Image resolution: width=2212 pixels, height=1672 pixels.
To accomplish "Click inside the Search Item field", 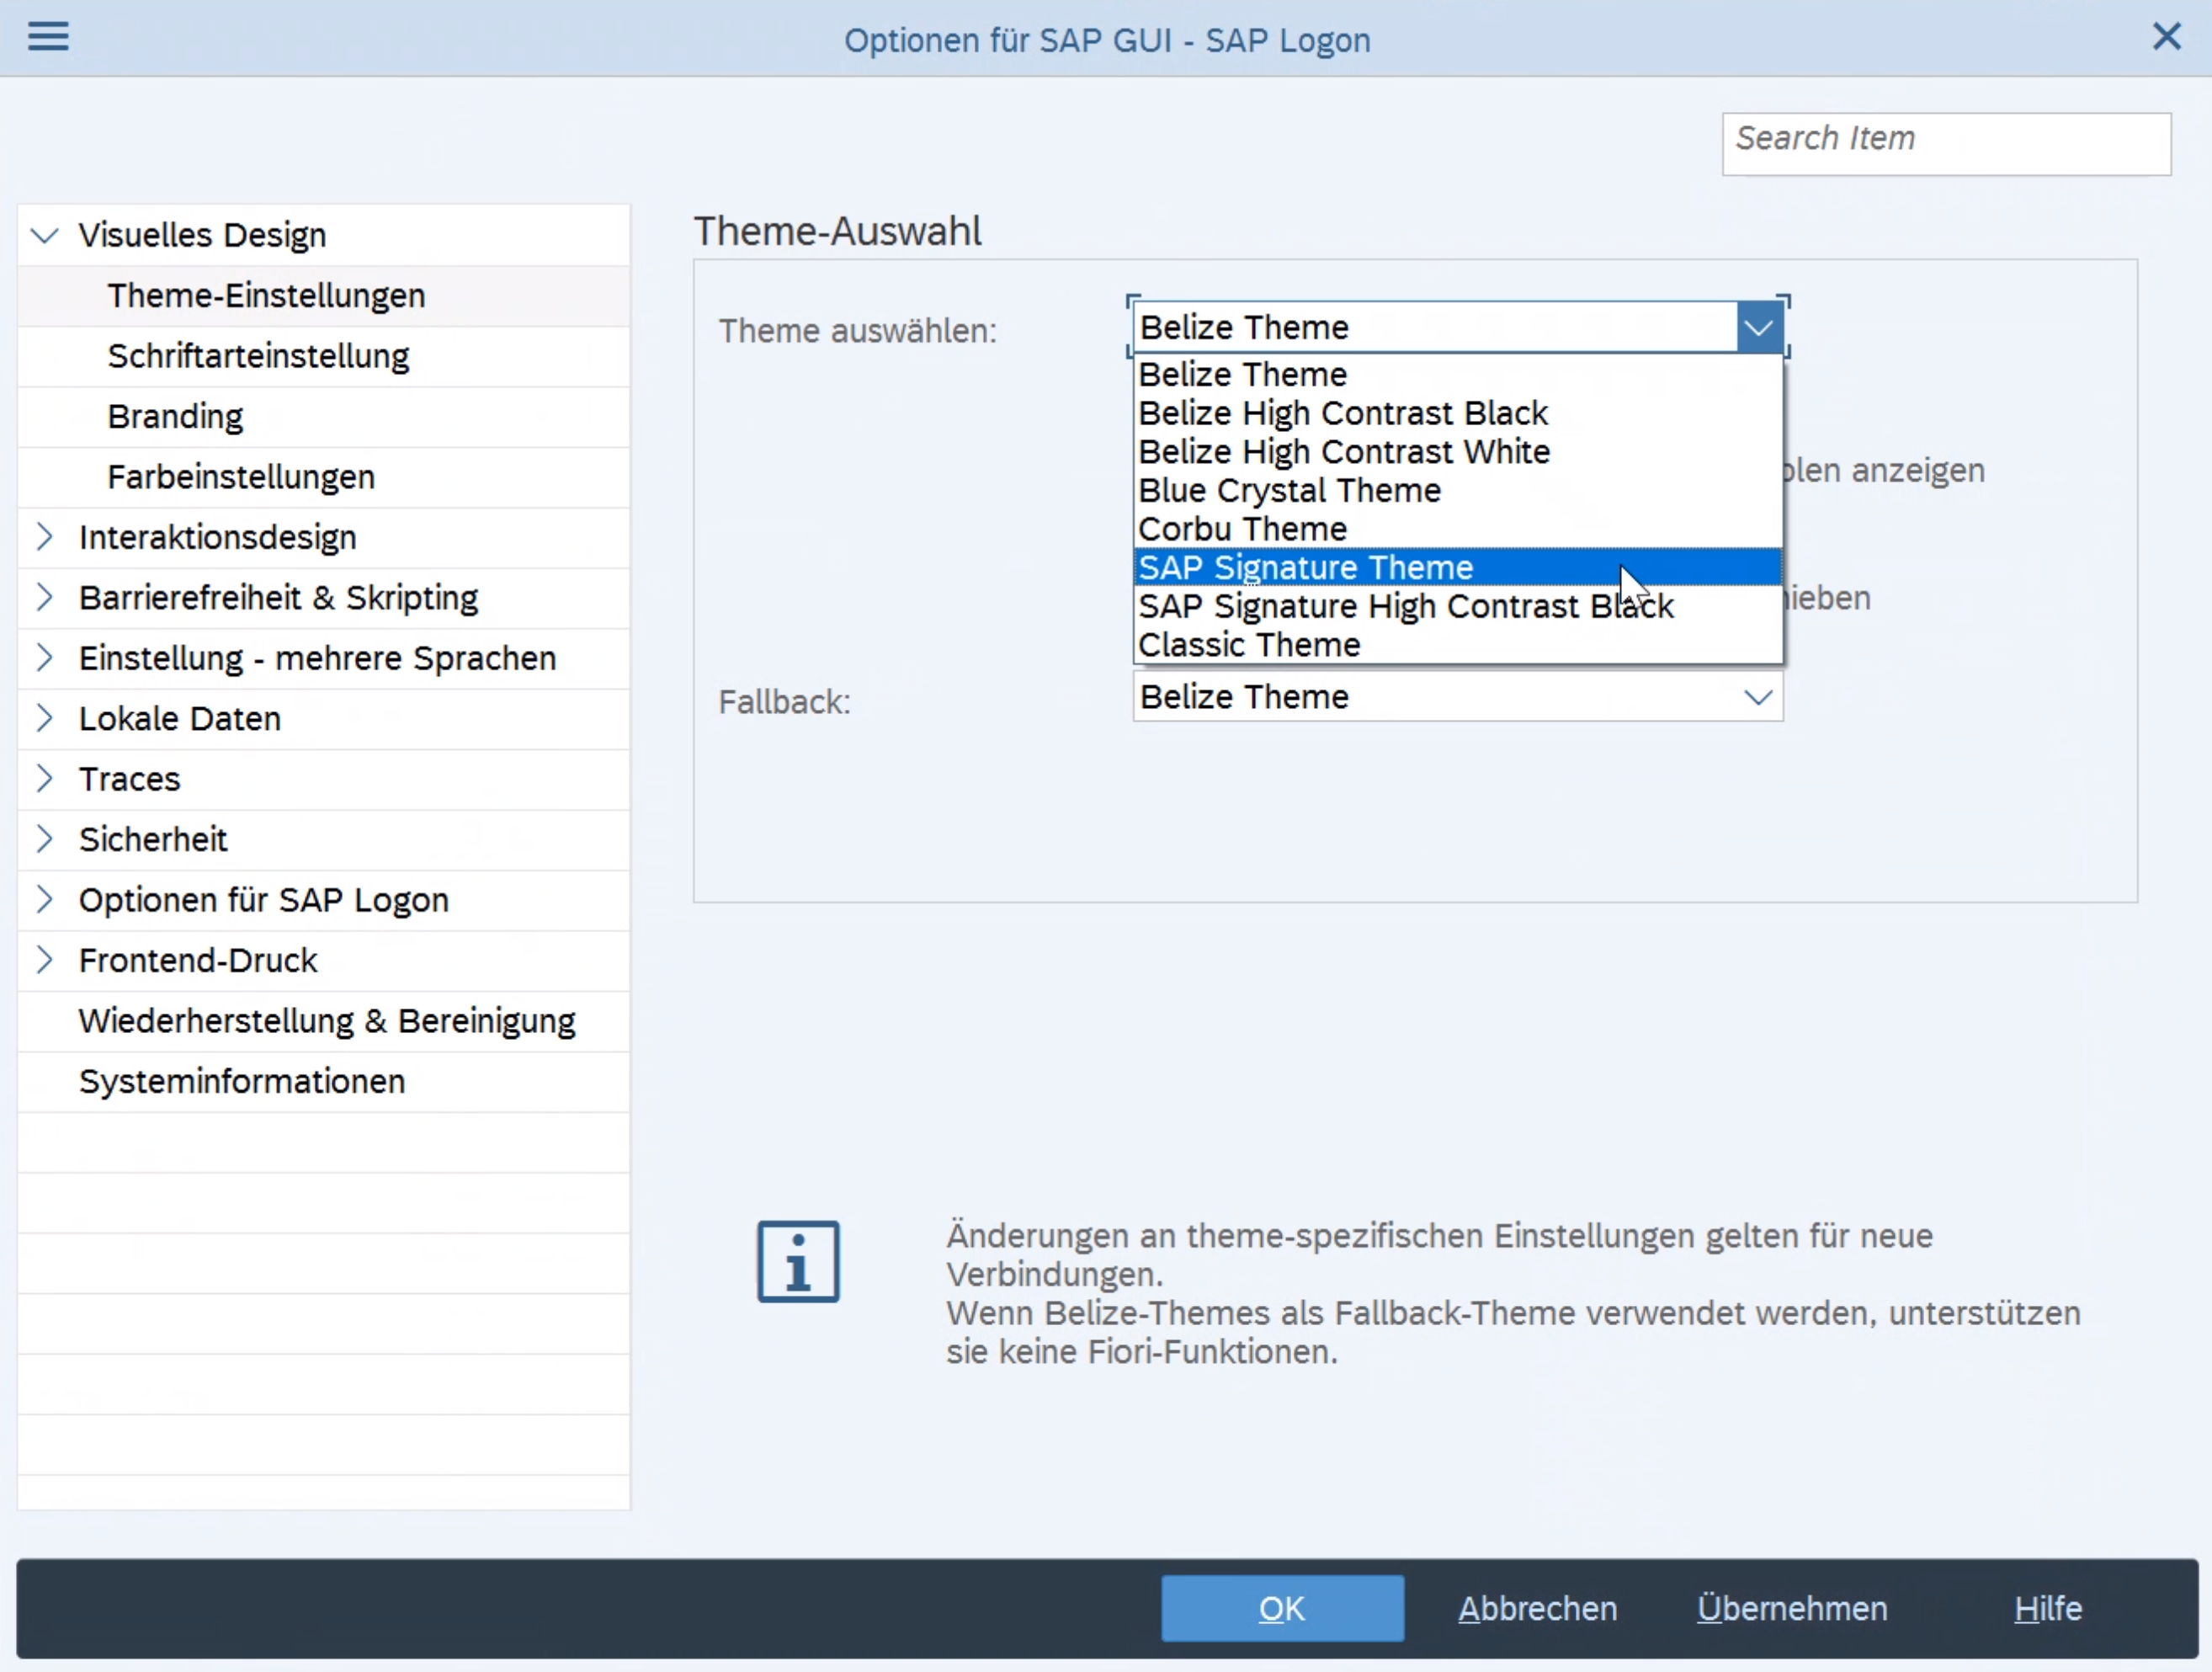I will click(x=1945, y=143).
